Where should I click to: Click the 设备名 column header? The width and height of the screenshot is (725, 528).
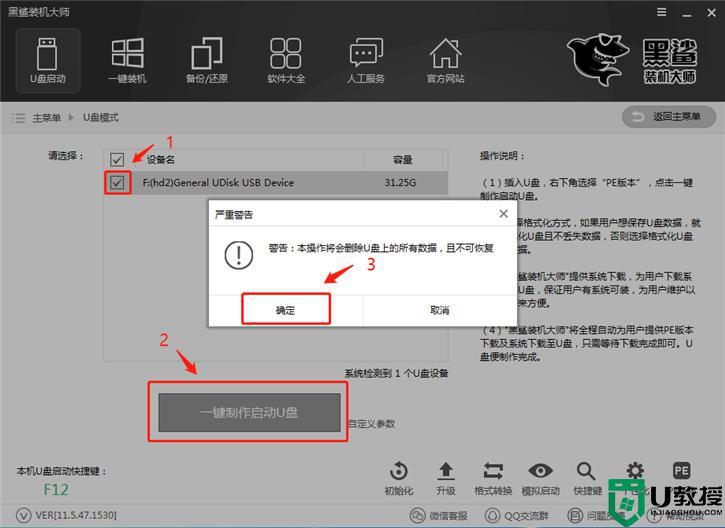click(x=160, y=160)
